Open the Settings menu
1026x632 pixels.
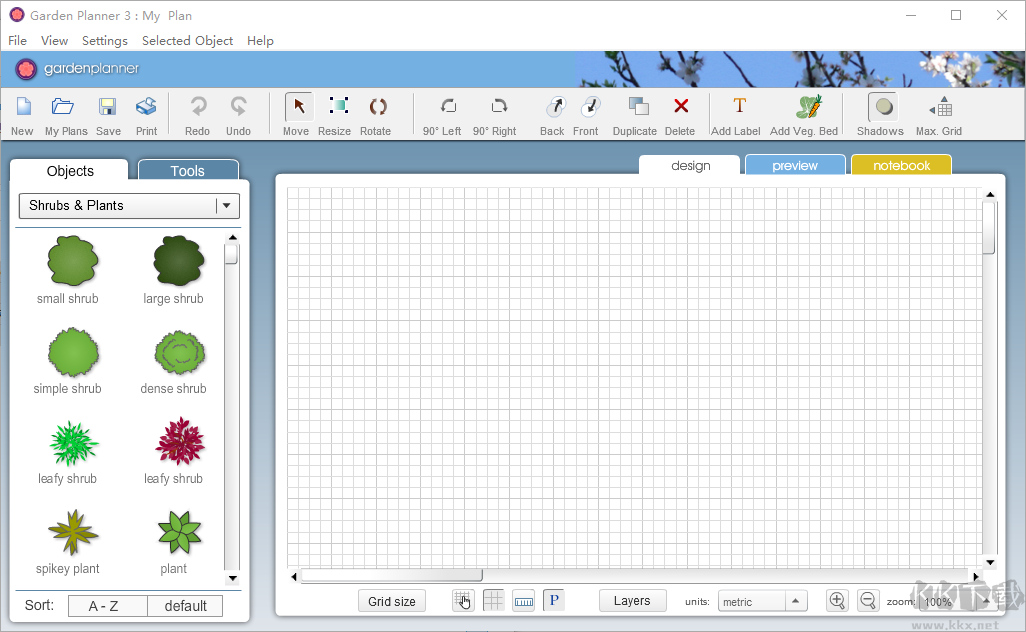click(104, 41)
